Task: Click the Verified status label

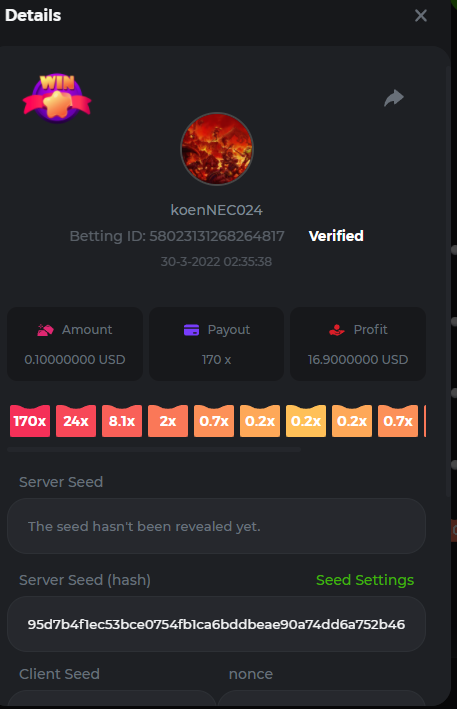Action: [x=336, y=236]
